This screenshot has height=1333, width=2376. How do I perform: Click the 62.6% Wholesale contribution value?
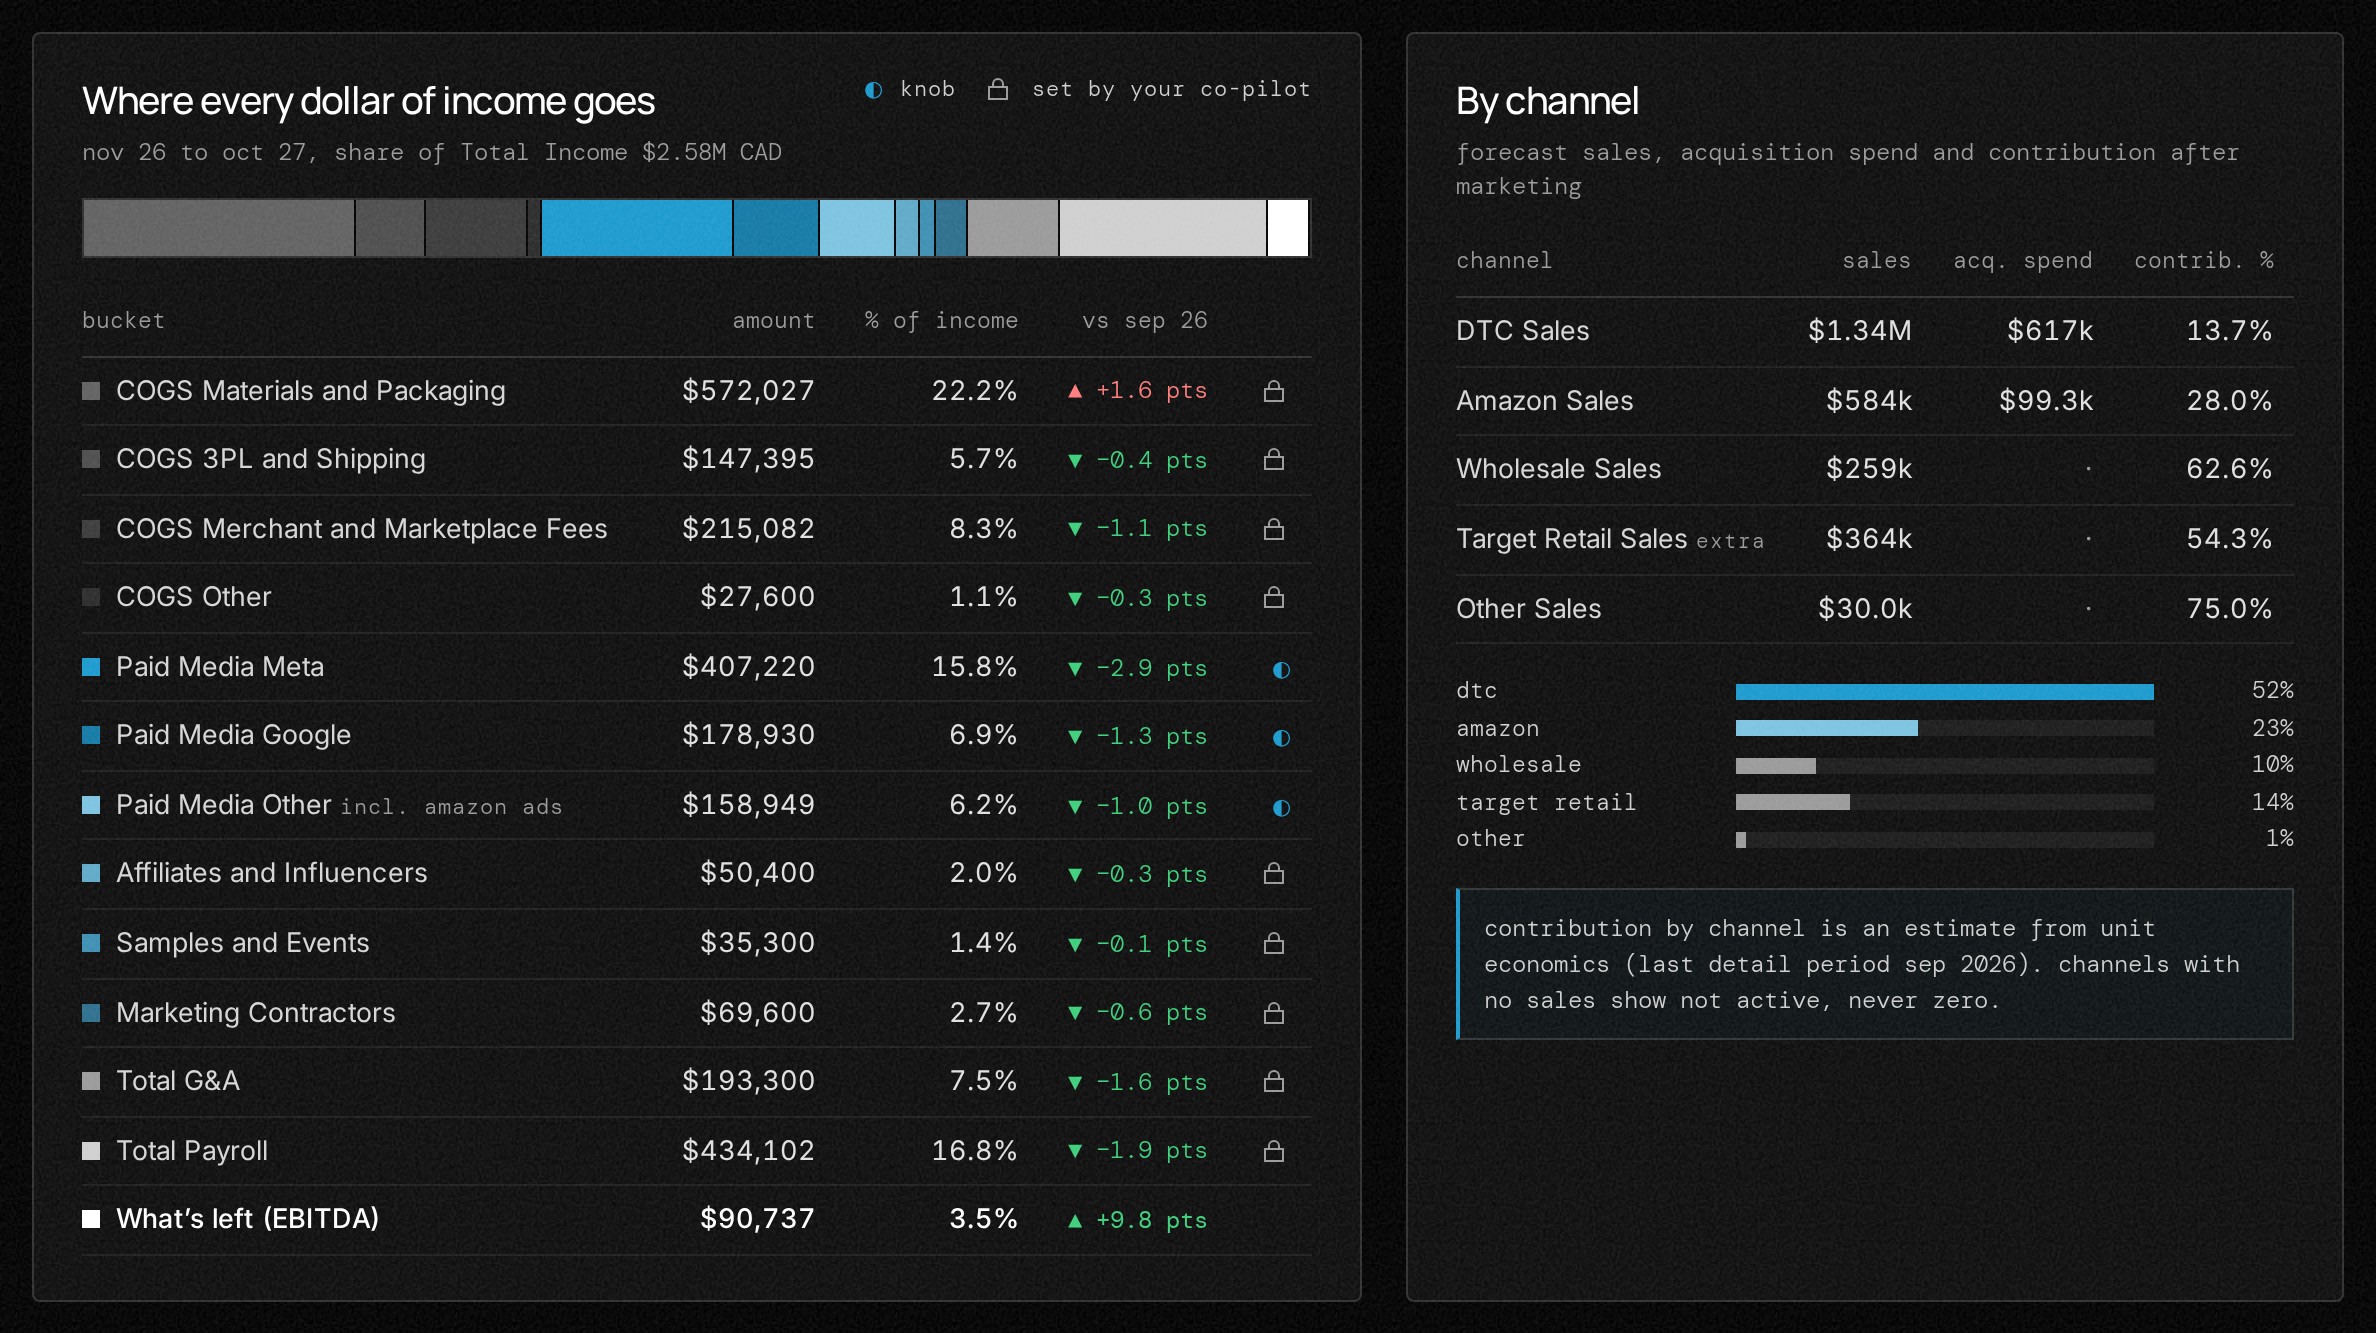coord(2229,469)
